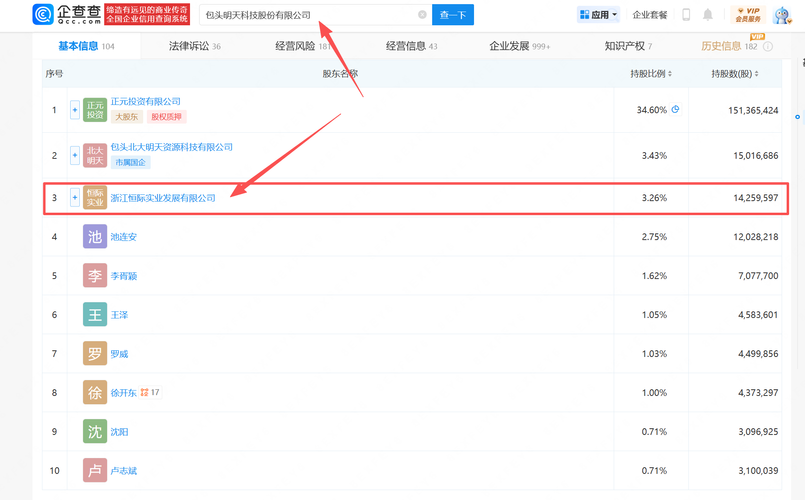Sort by 持股比例 column
The width and height of the screenshot is (805, 500).
click(x=651, y=74)
